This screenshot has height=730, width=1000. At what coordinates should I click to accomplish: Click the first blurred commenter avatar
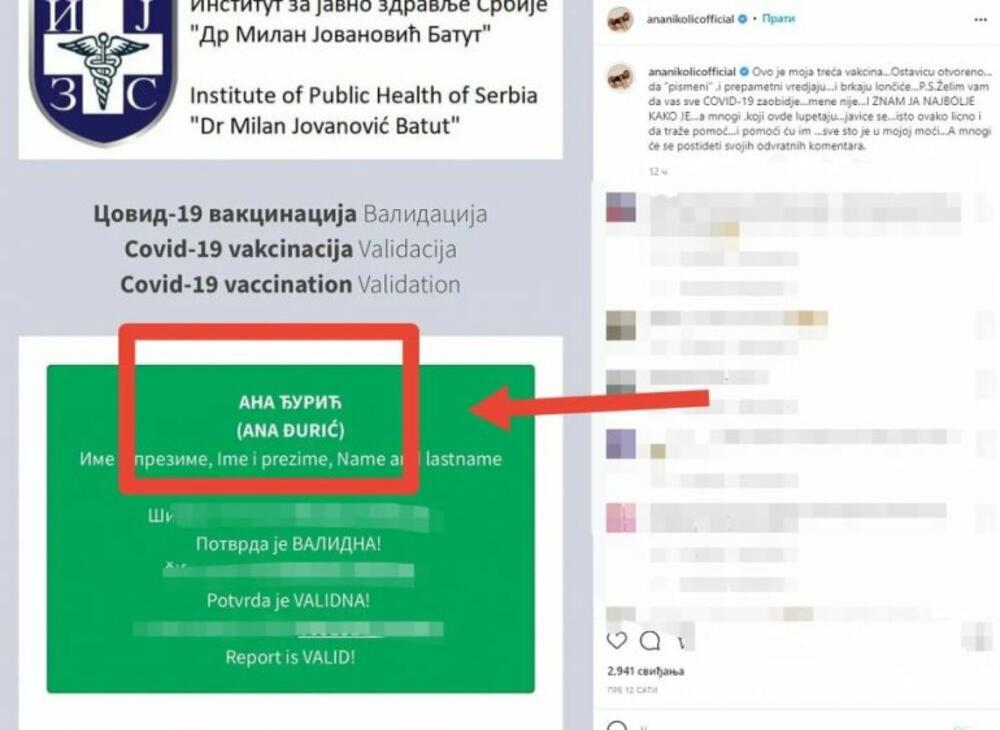tap(621, 207)
